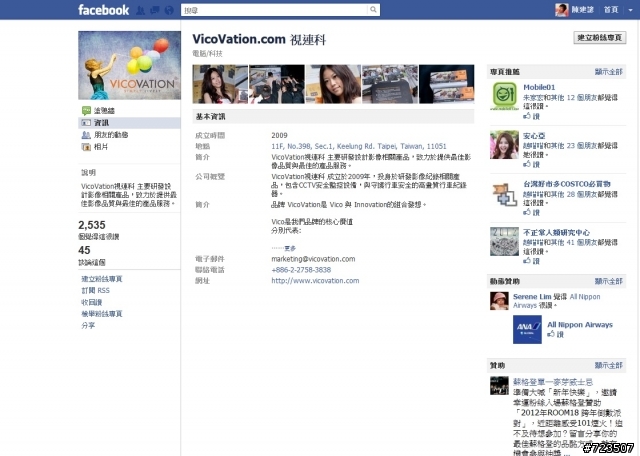The height and width of the screenshot is (456, 640).
Task: Click the search magnifier button
Action: click(x=373, y=10)
